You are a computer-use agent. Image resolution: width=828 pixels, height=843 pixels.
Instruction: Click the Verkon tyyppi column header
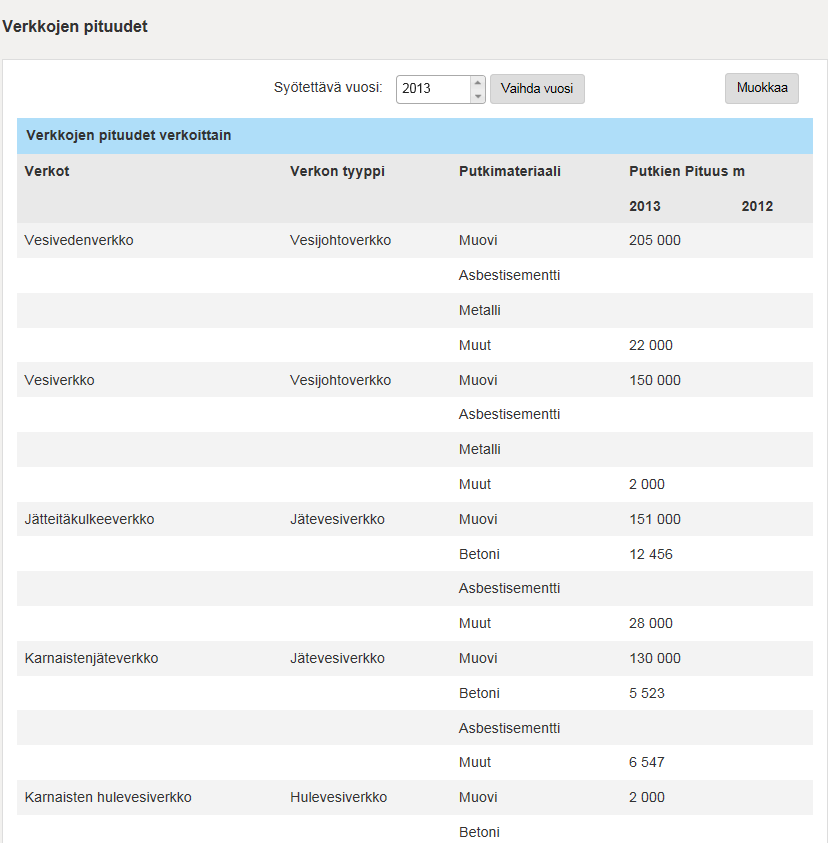coord(338,172)
